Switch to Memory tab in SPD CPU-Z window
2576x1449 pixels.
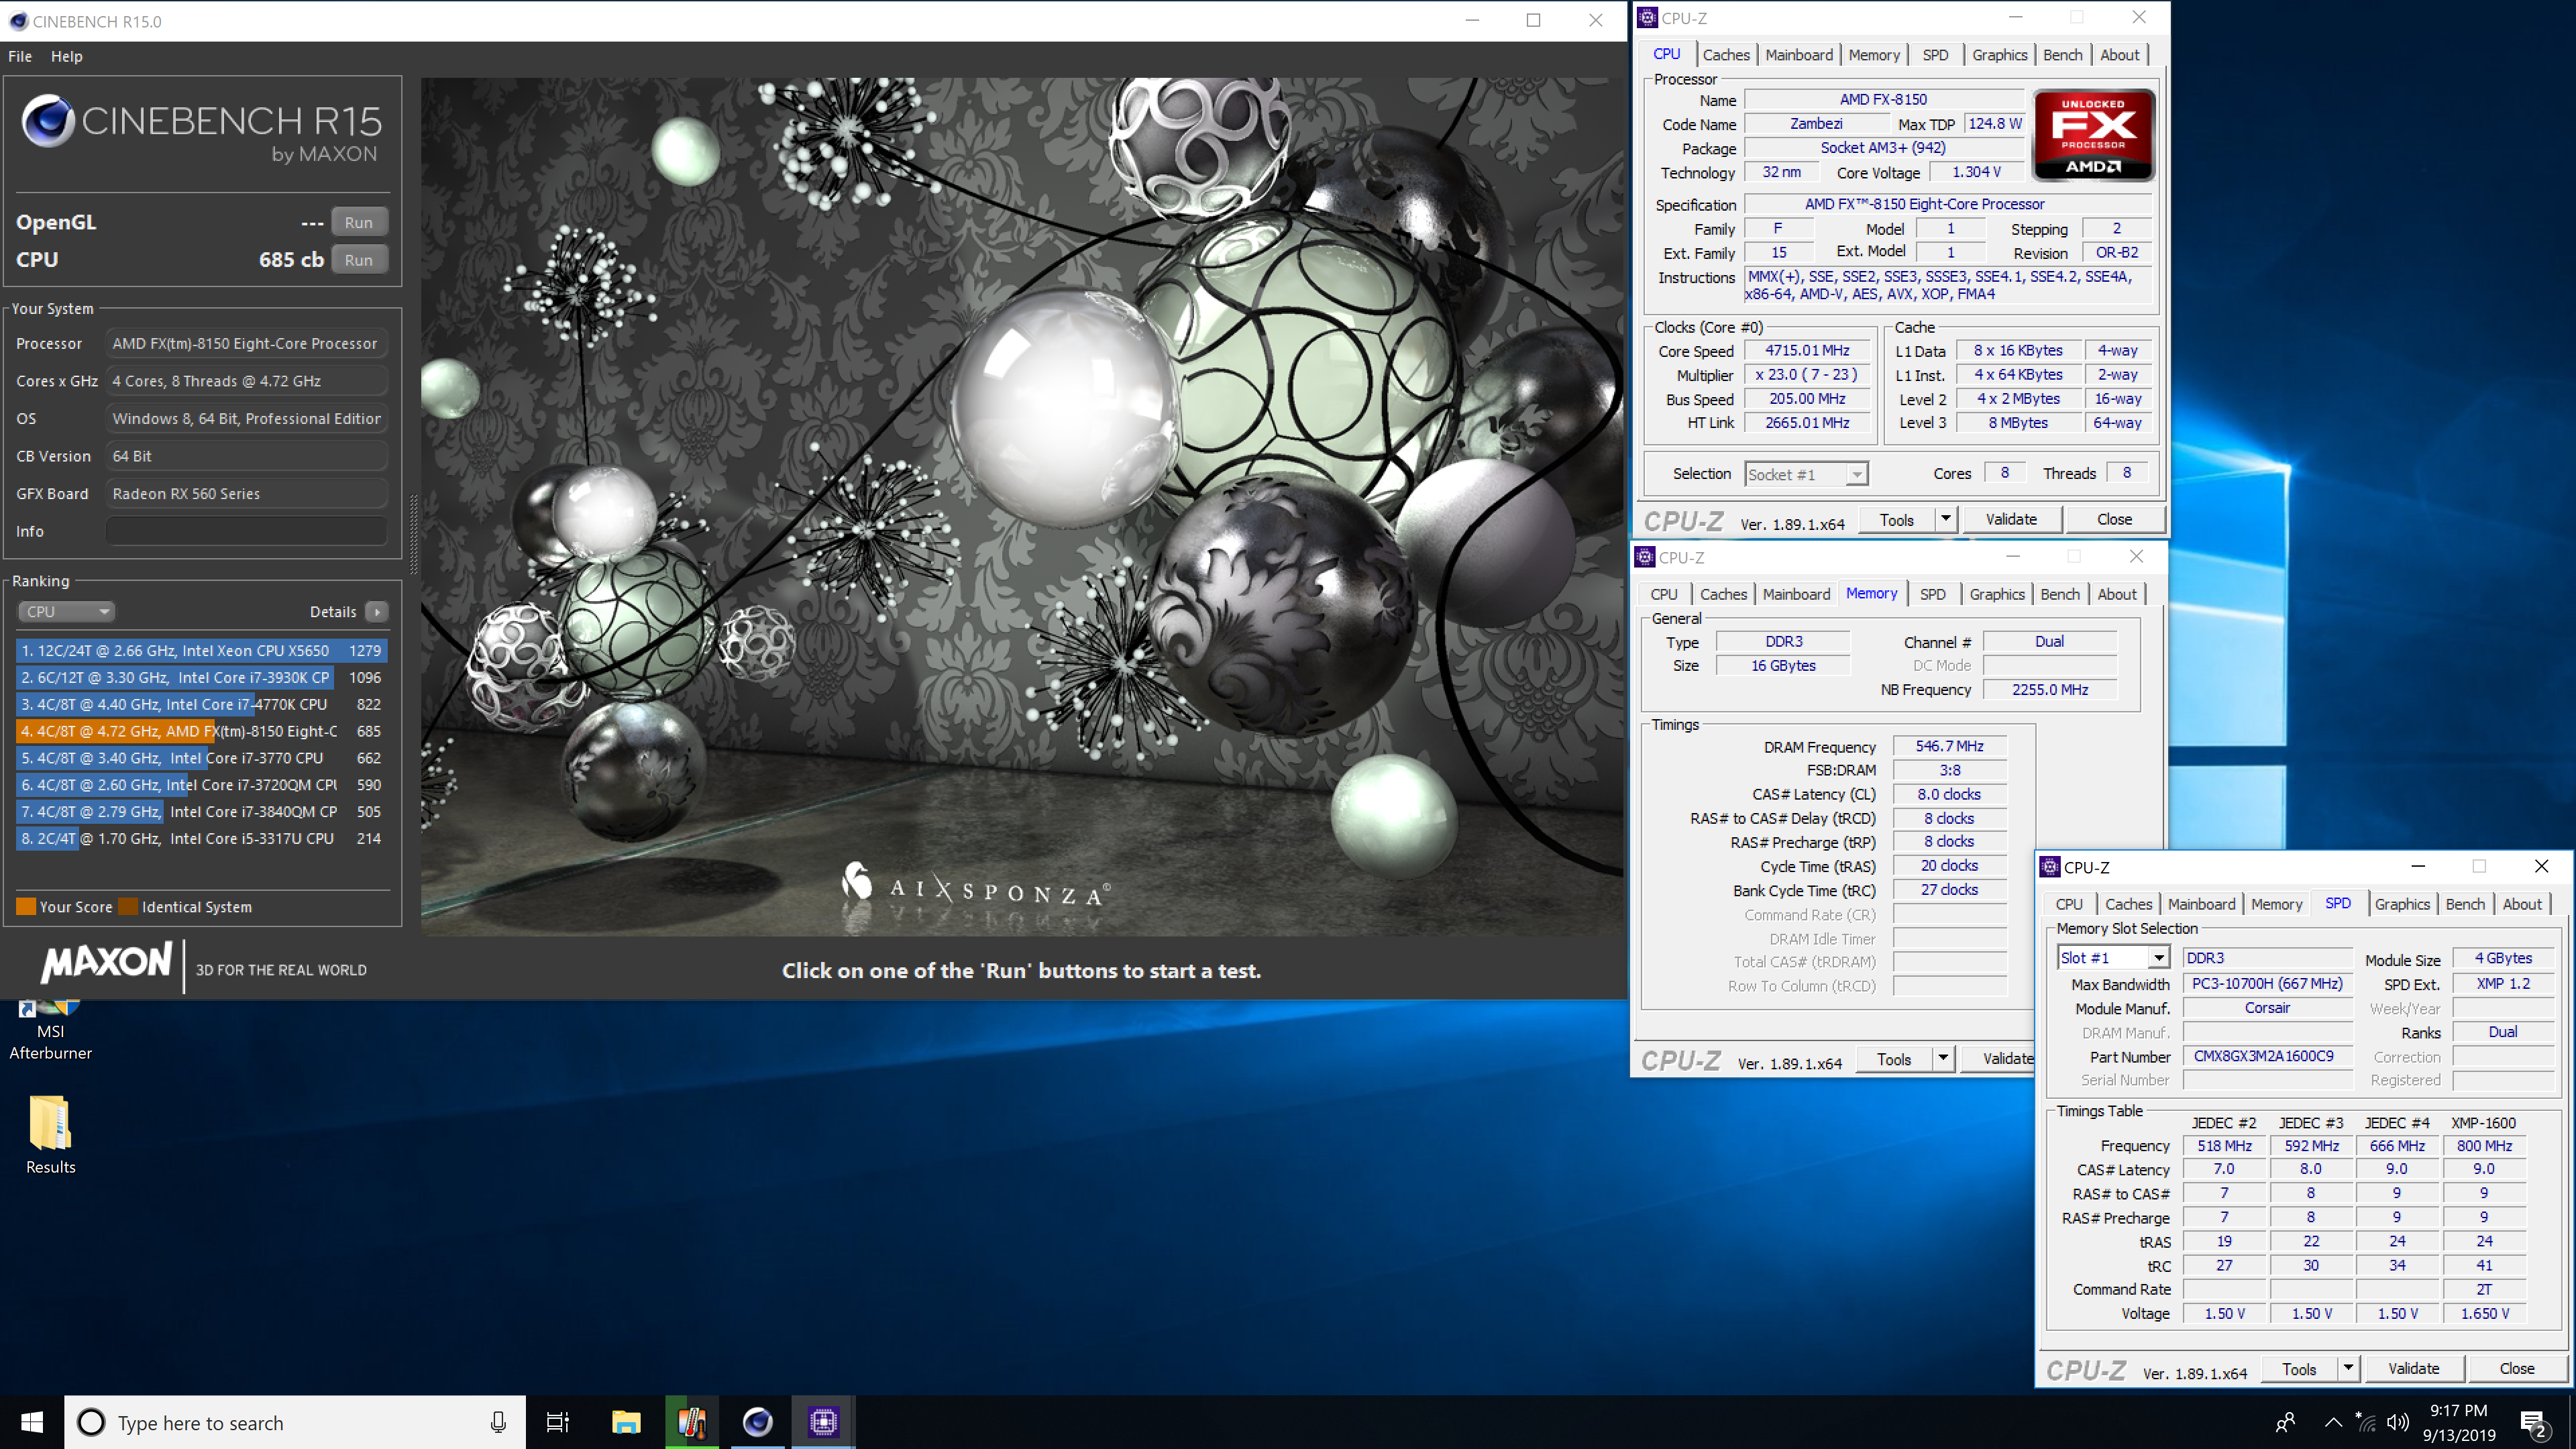(2276, 904)
